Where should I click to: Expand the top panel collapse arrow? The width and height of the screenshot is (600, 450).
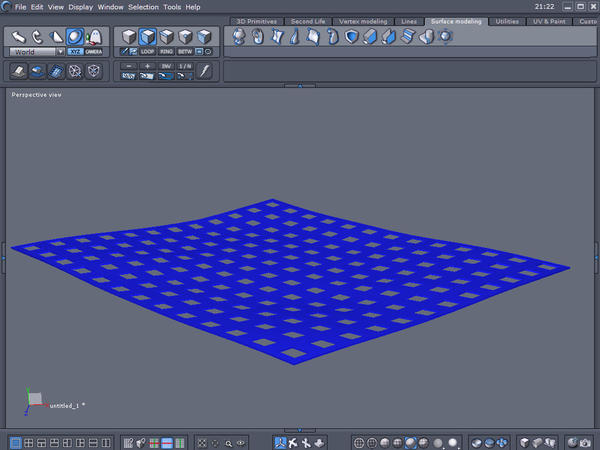(x=299, y=86)
